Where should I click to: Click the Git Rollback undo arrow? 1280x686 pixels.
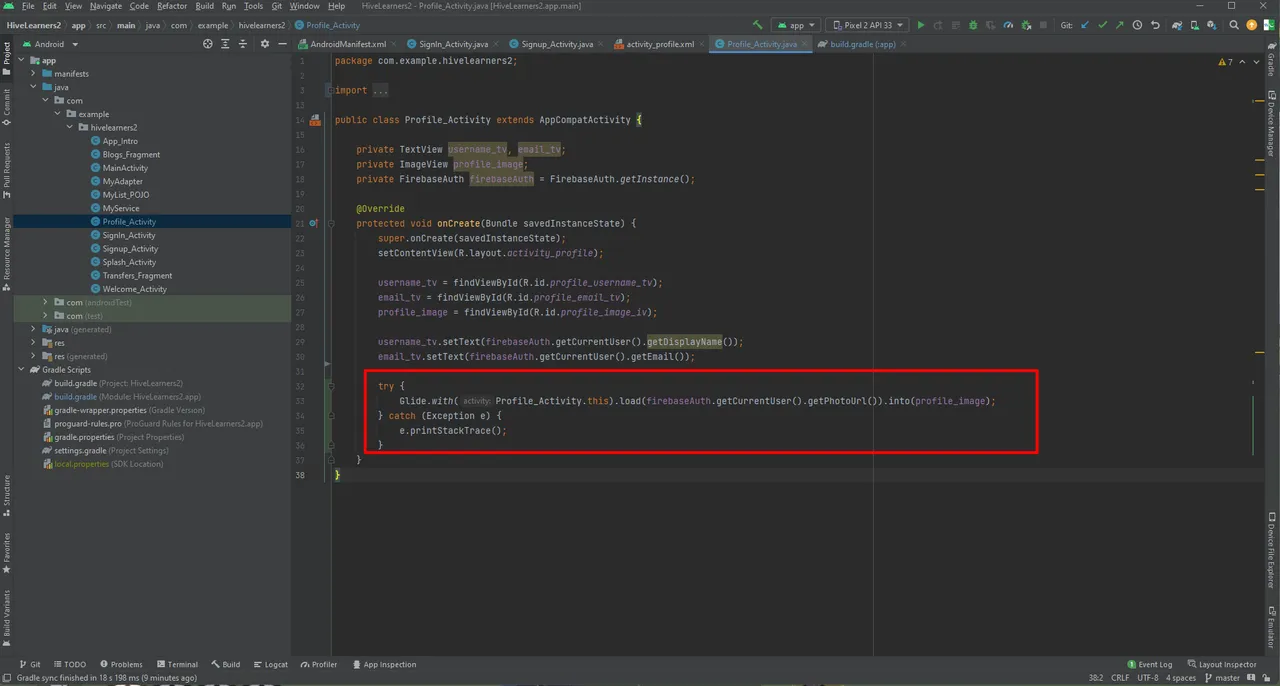coord(1156,25)
